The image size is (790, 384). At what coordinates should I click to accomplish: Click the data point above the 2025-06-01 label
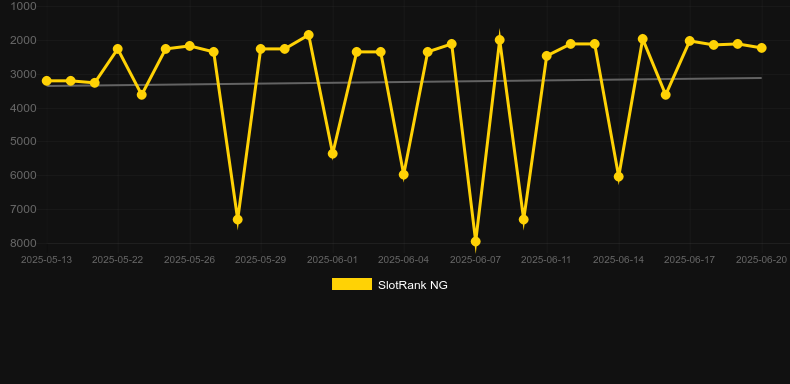point(333,154)
